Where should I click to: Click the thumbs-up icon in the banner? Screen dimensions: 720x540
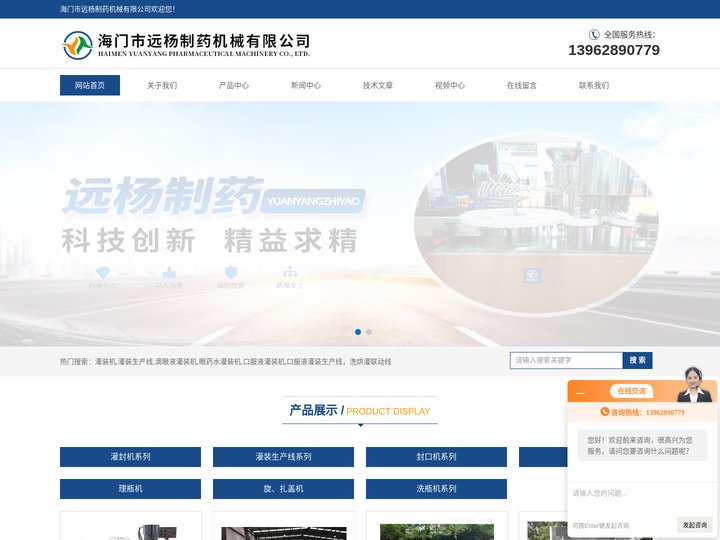pyautogui.click(x=169, y=273)
